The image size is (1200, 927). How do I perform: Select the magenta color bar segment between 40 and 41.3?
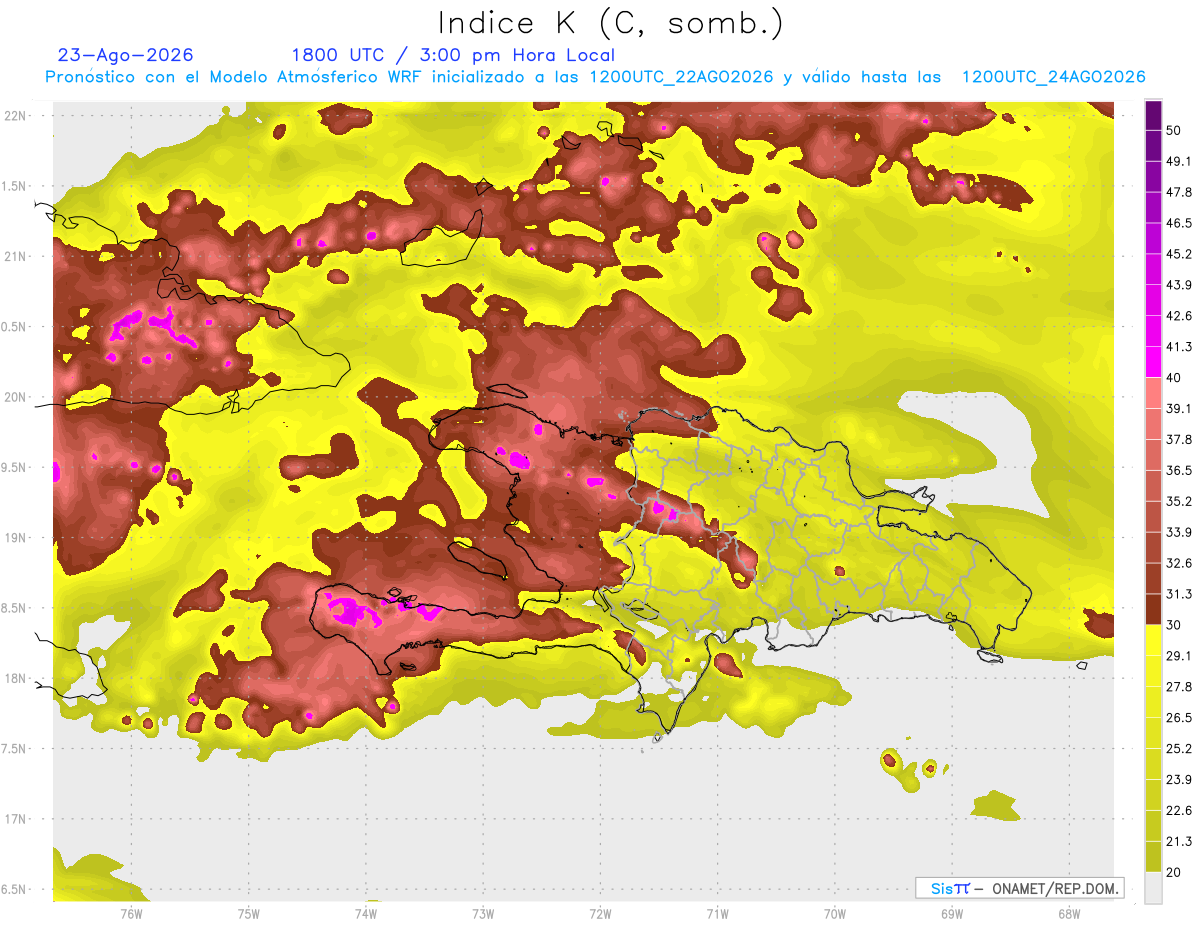click(1153, 362)
